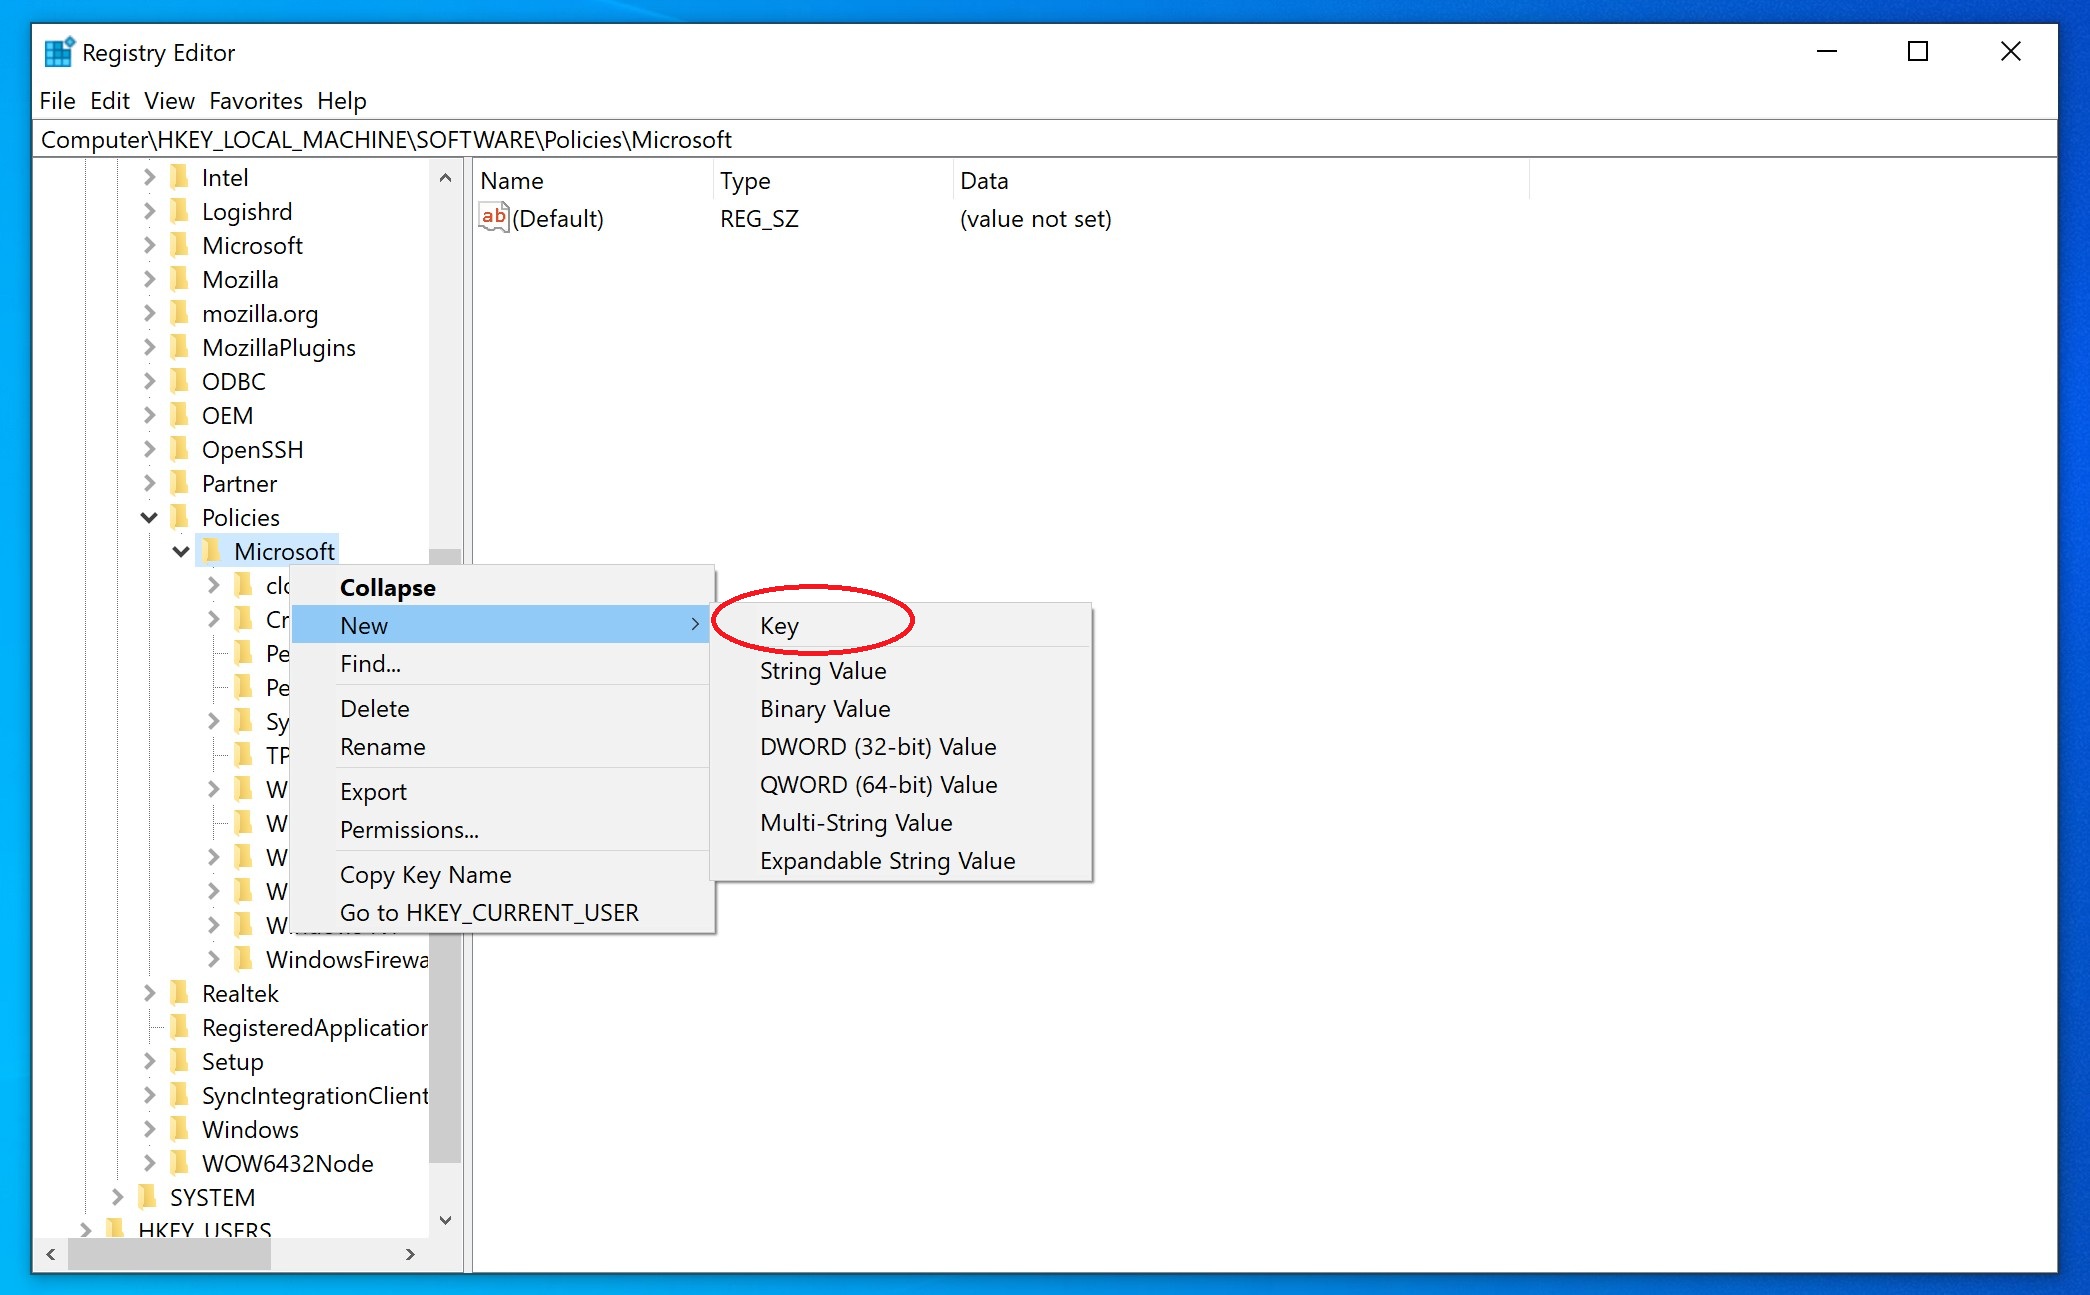Expand the ODBC key
Viewport: 2090px width, 1295px height.
(x=149, y=381)
